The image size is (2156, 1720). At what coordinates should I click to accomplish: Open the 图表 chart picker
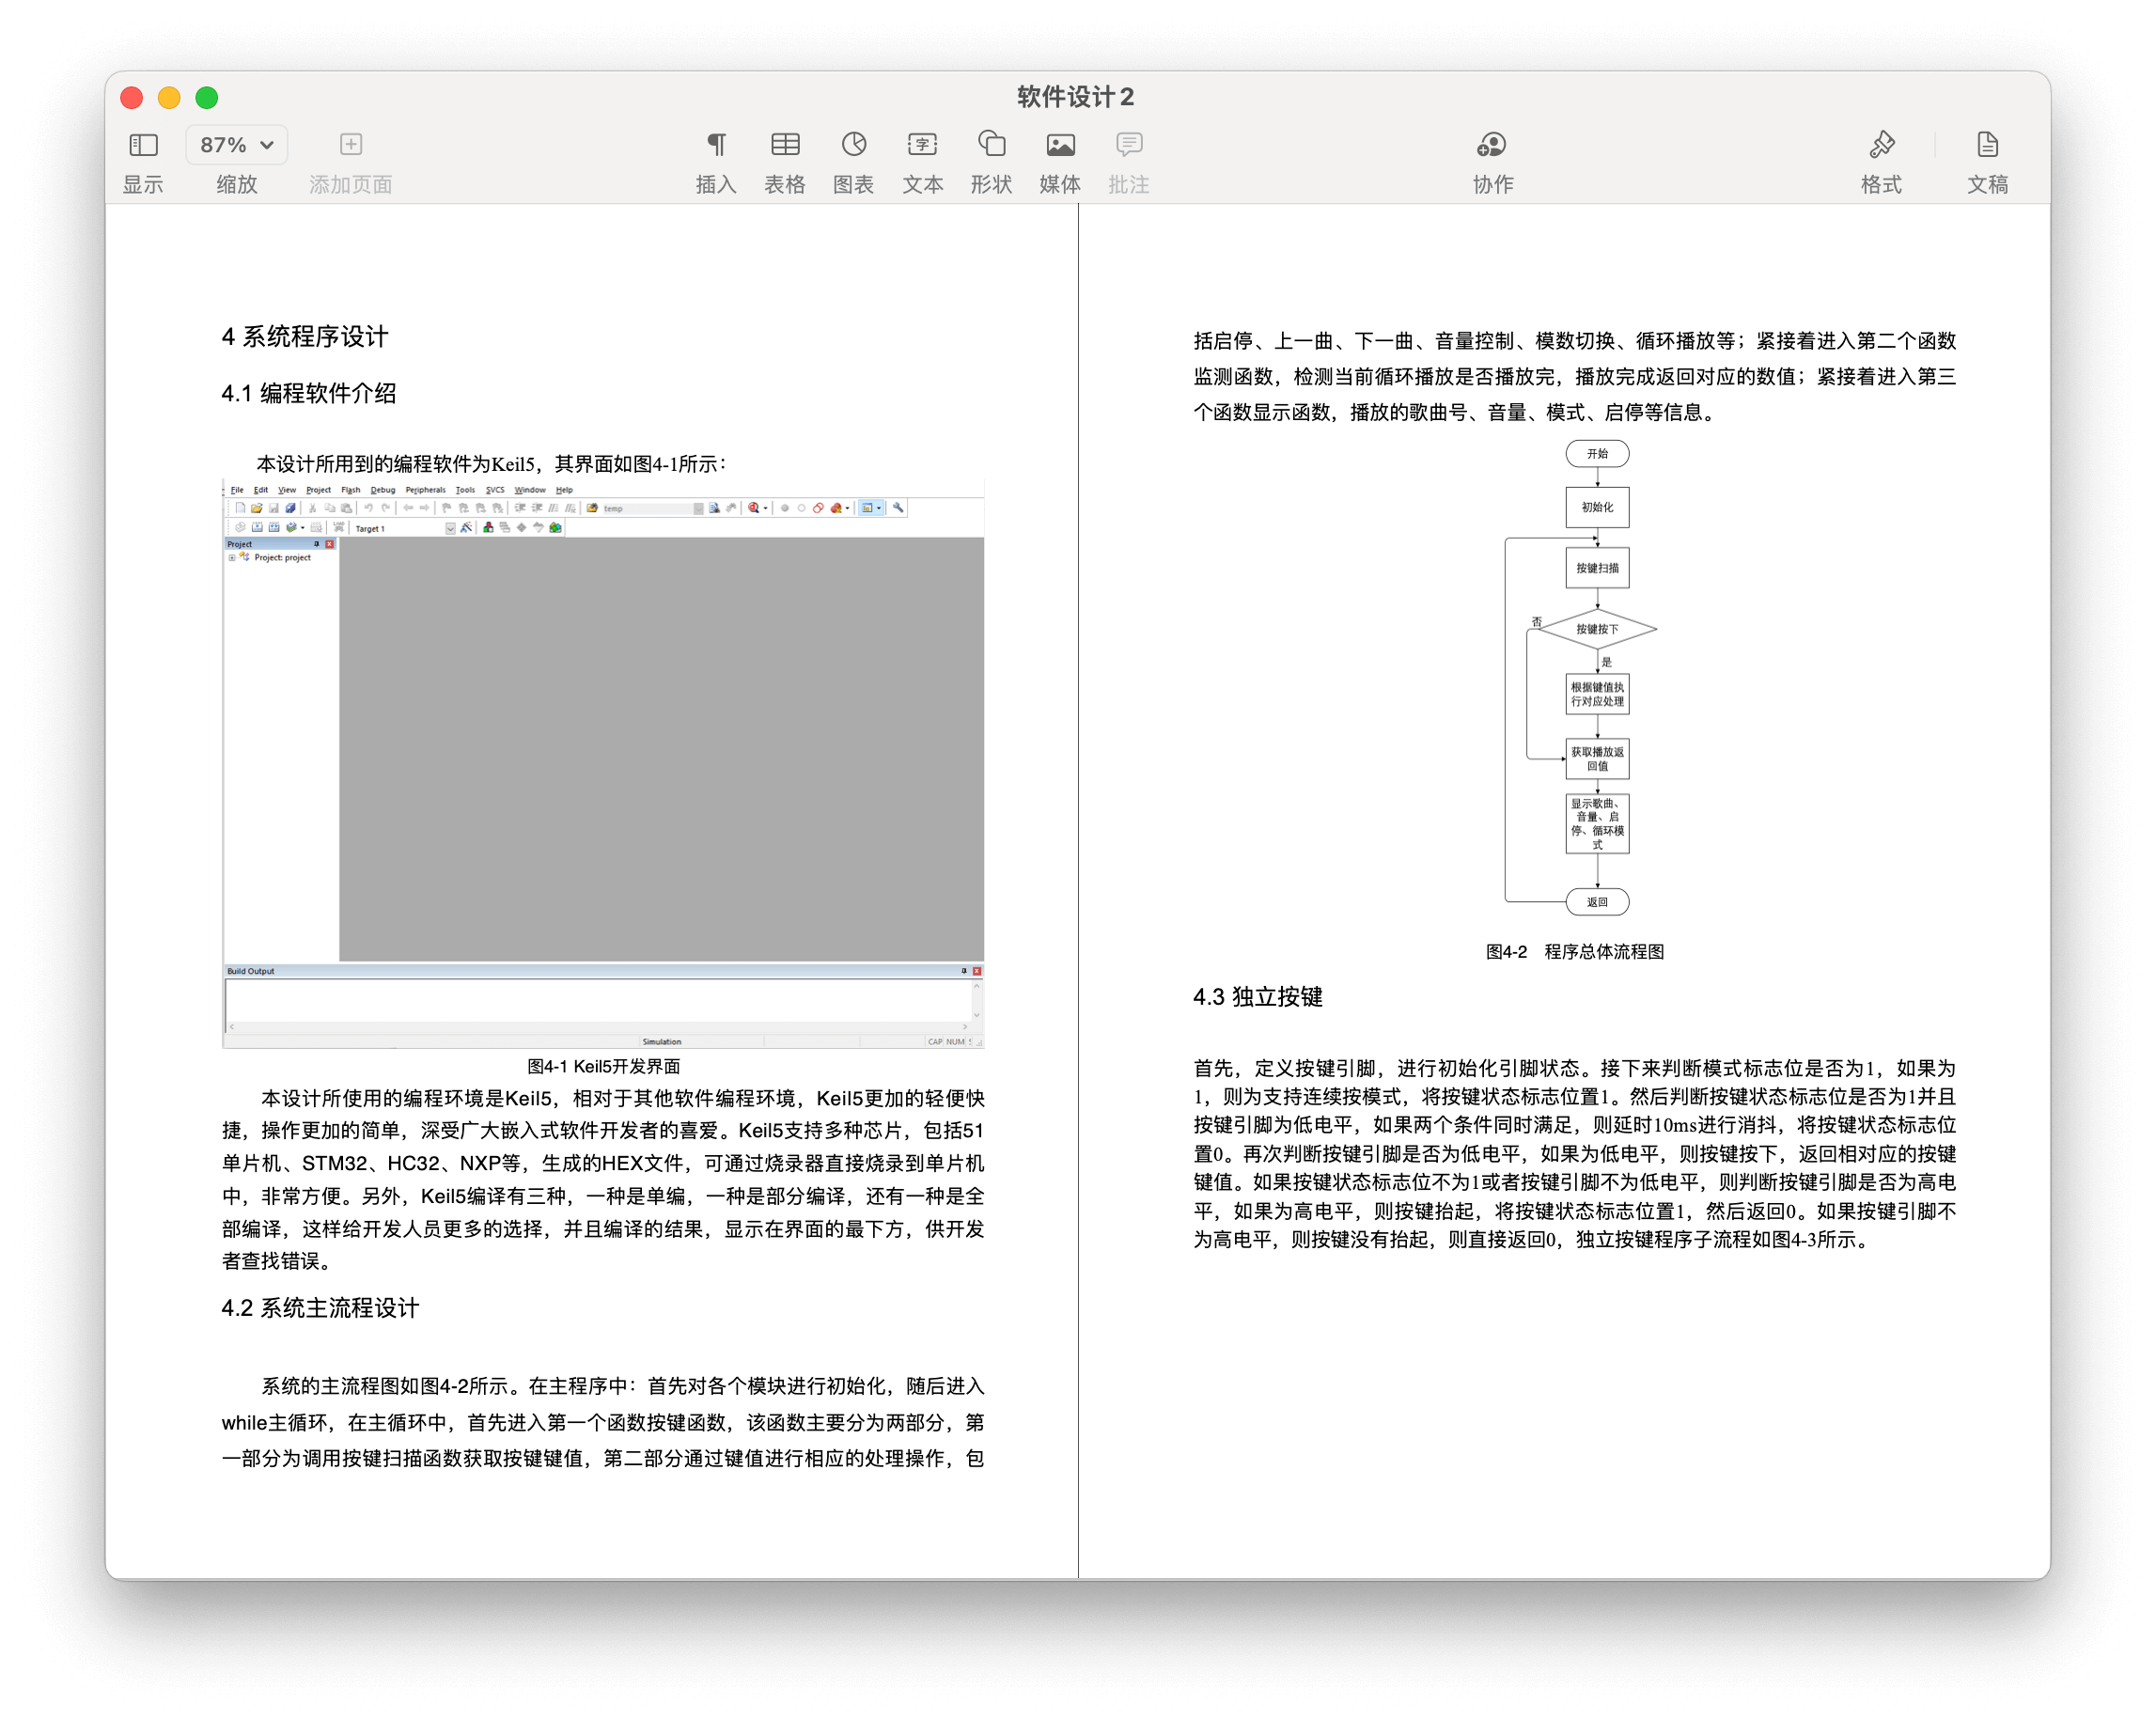[x=853, y=146]
